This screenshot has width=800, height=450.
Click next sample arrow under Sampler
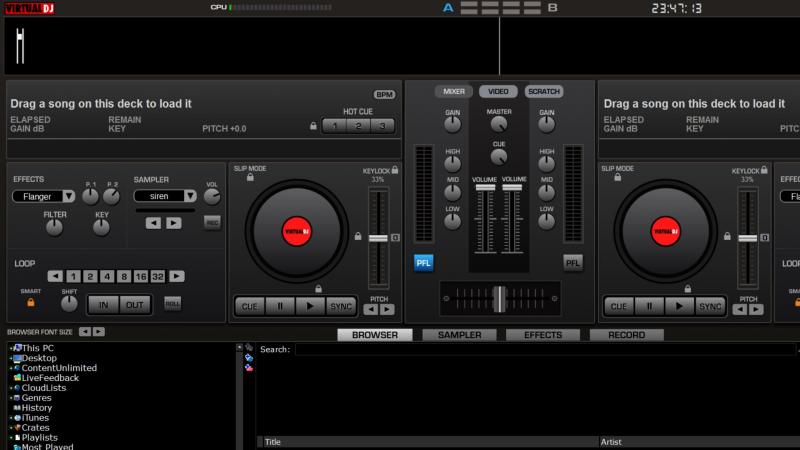coord(174,222)
